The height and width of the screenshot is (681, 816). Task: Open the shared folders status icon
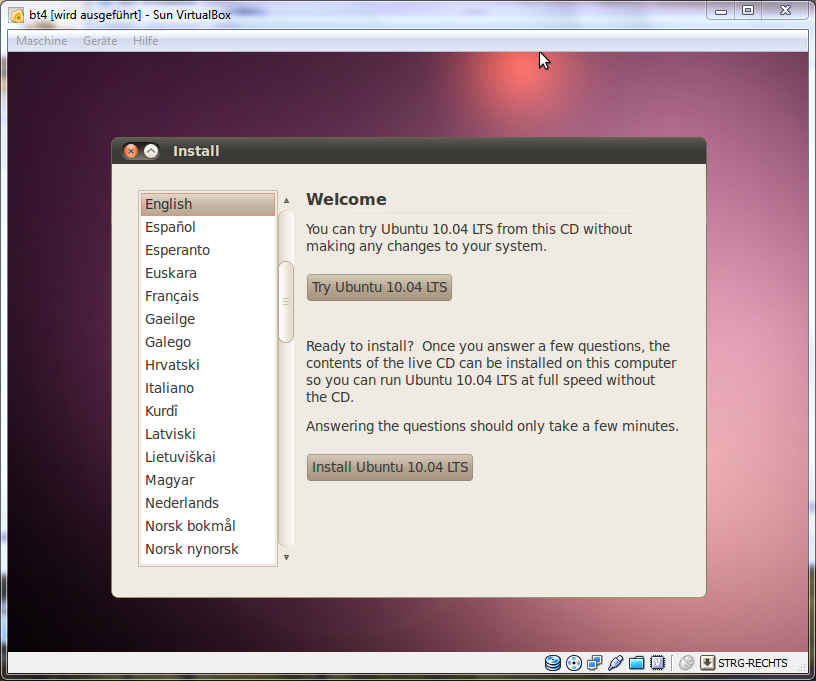[637, 663]
